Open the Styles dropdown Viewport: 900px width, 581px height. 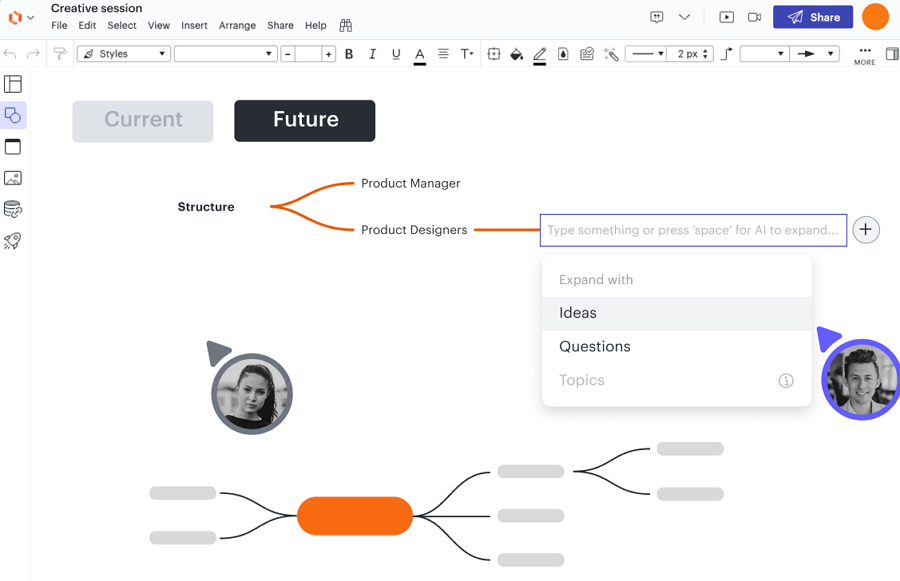[124, 54]
